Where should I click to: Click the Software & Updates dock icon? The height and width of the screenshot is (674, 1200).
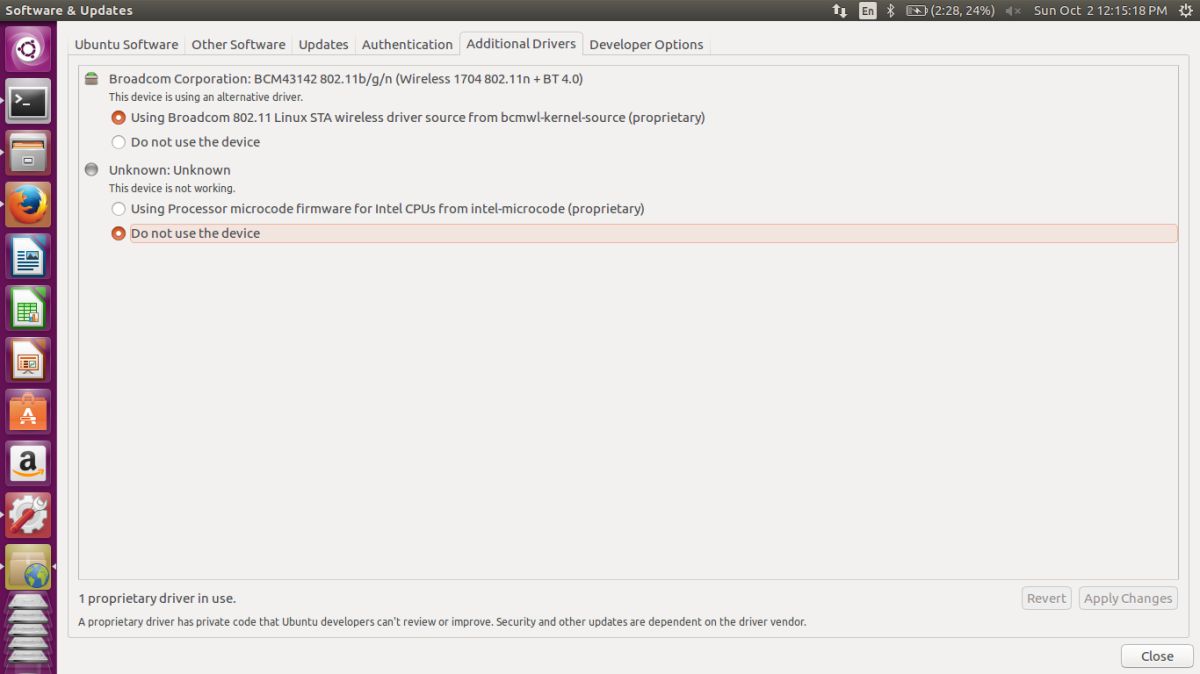[28, 568]
